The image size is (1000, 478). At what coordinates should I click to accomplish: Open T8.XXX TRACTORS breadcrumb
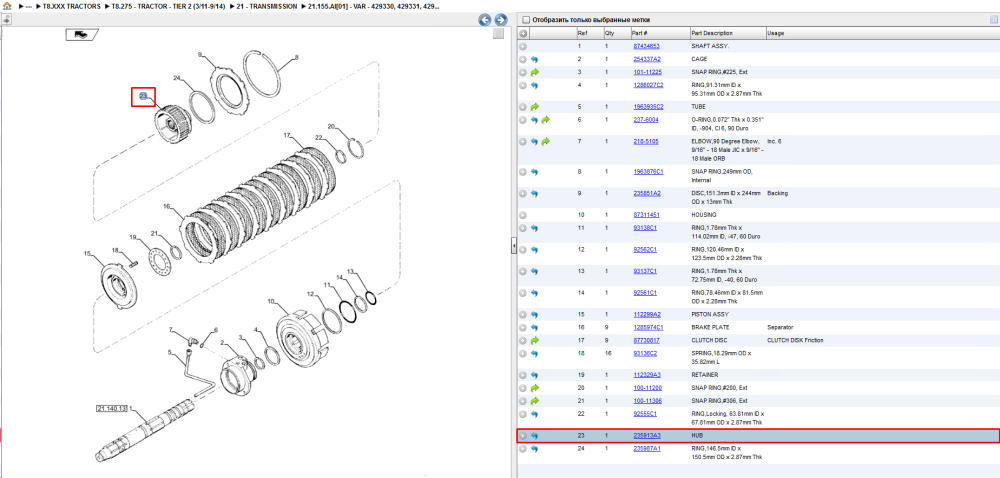click(x=71, y=6)
